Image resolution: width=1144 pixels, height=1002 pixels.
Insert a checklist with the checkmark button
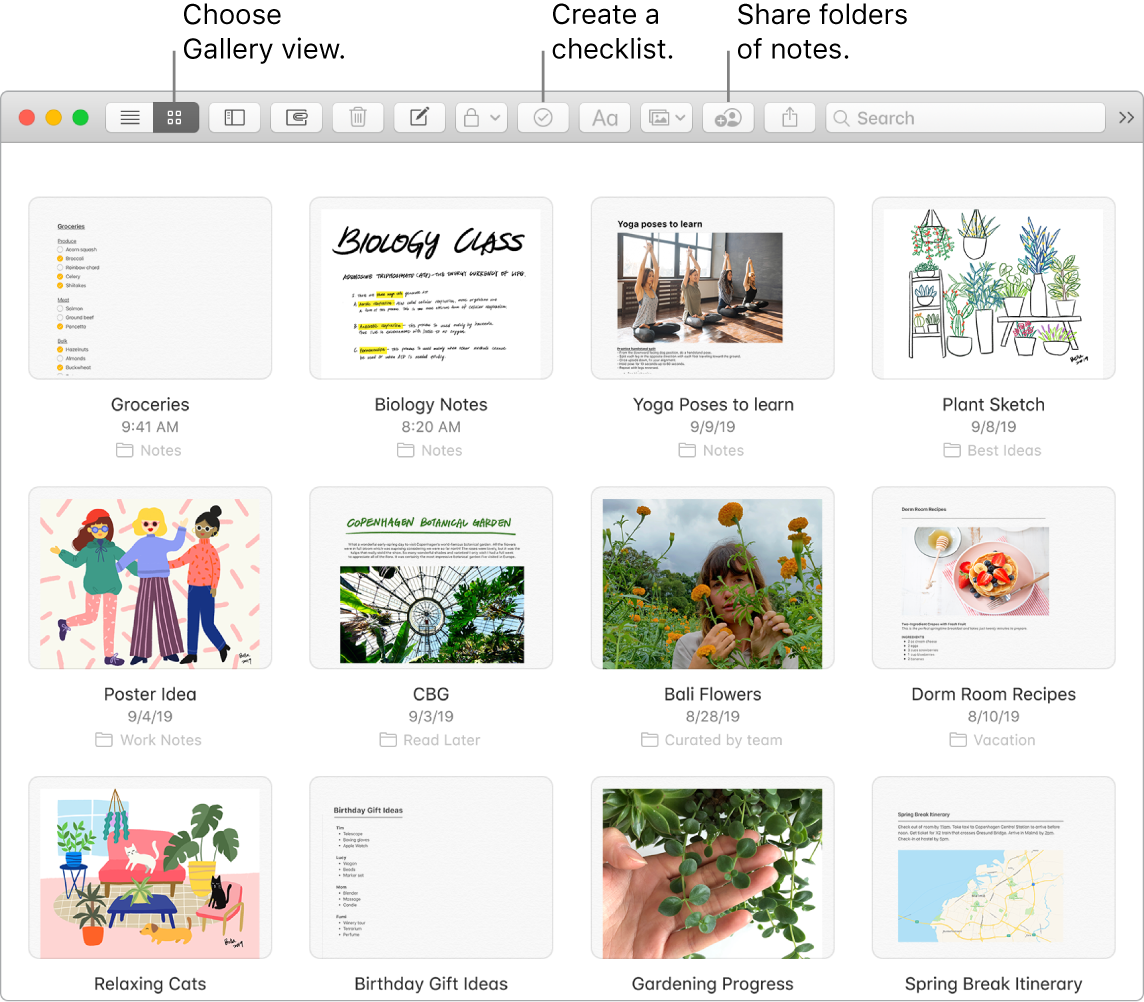[543, 117]
